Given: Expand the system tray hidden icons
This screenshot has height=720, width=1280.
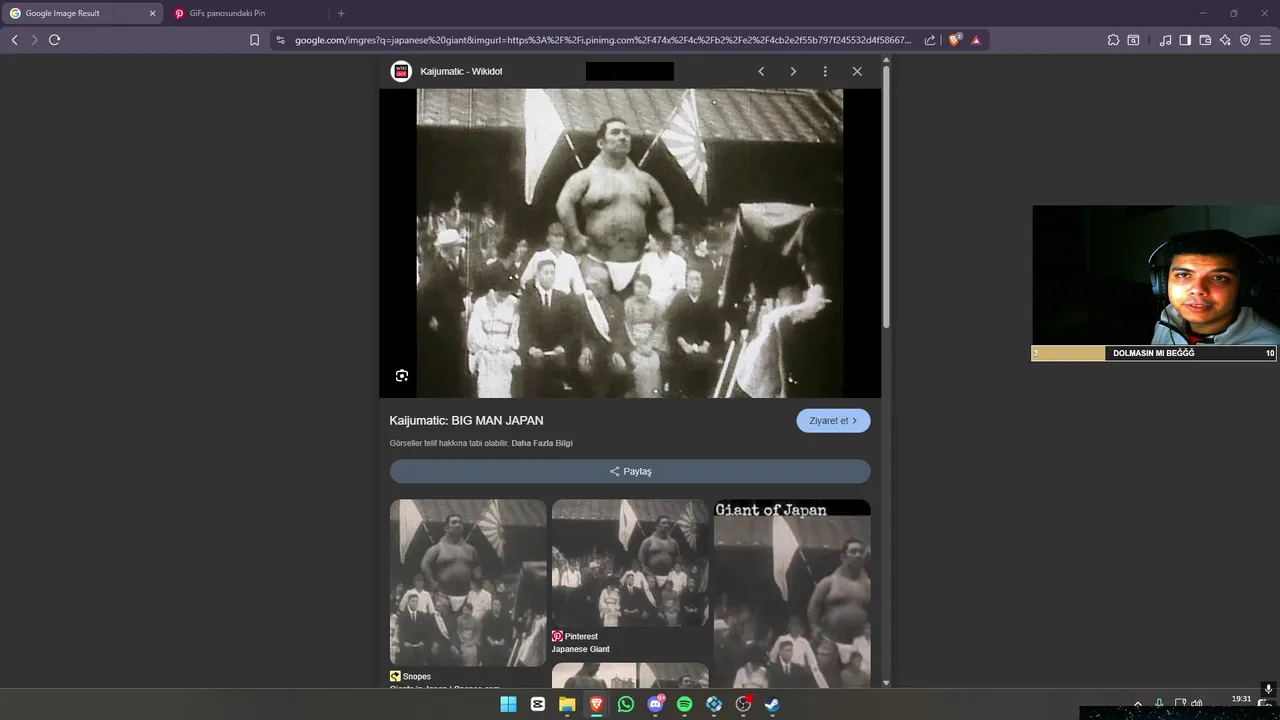Looking at the screenshot, I should click(x=1137, y=704).
